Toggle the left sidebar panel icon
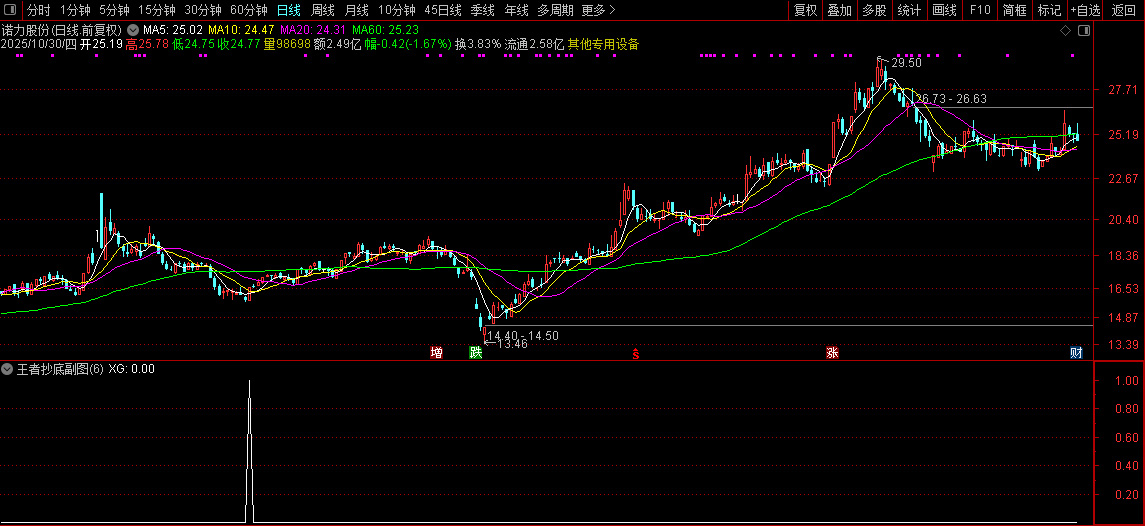 (x=11, y=10)
